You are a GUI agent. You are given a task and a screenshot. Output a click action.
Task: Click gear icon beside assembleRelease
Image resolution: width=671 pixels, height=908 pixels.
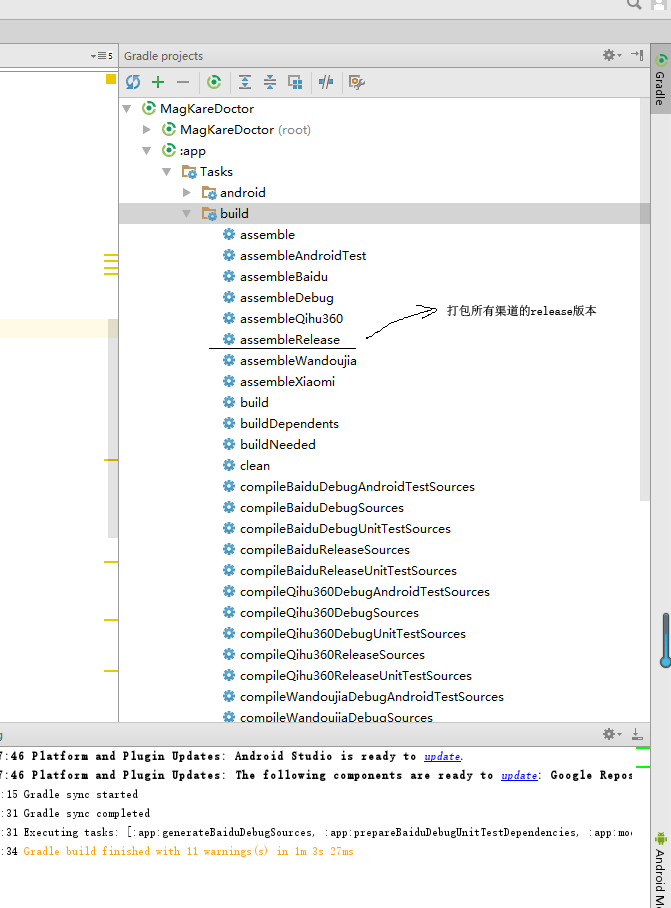(229, 339)
